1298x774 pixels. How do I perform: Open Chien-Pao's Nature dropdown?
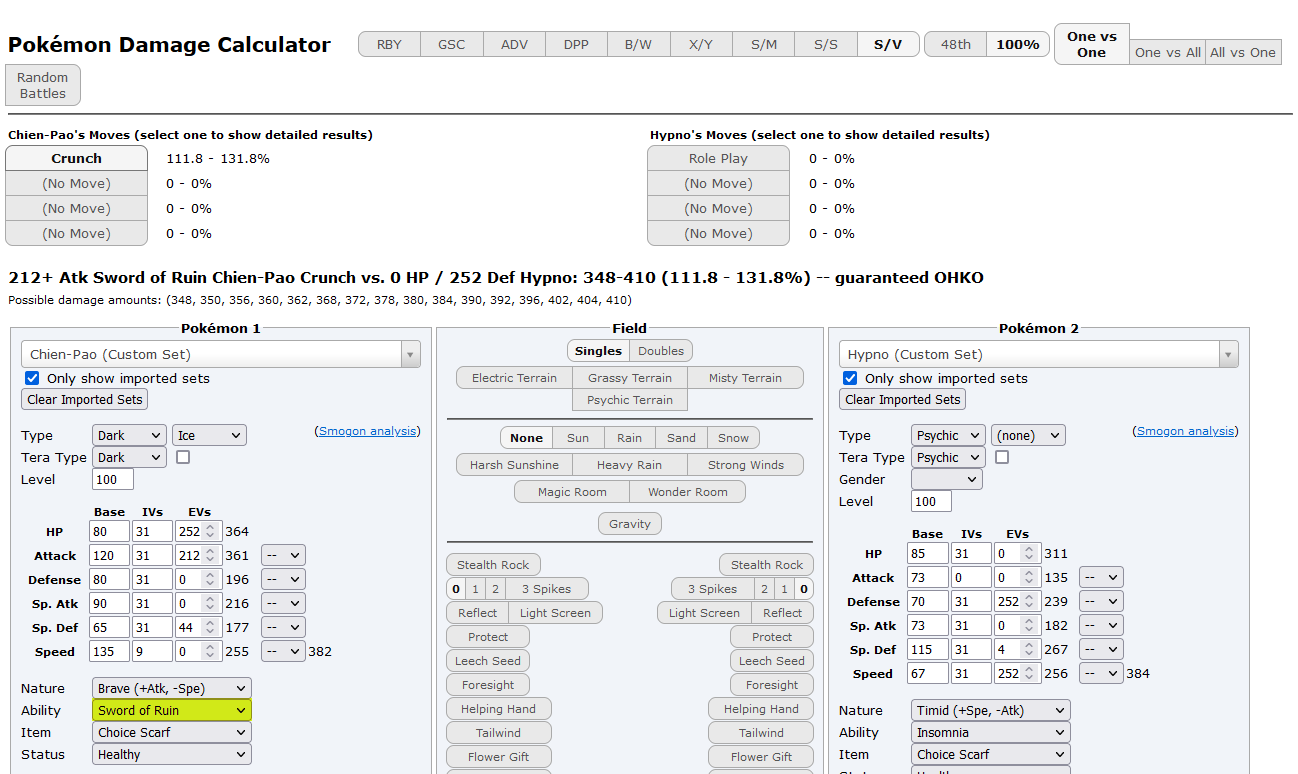click(x=172, y=688)
